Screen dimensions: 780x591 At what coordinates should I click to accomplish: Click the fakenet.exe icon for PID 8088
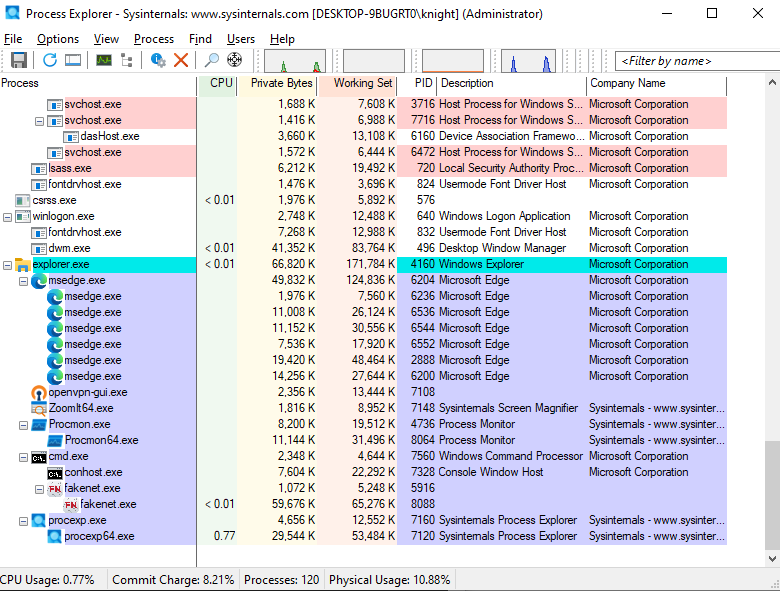(x=71, y=504)
